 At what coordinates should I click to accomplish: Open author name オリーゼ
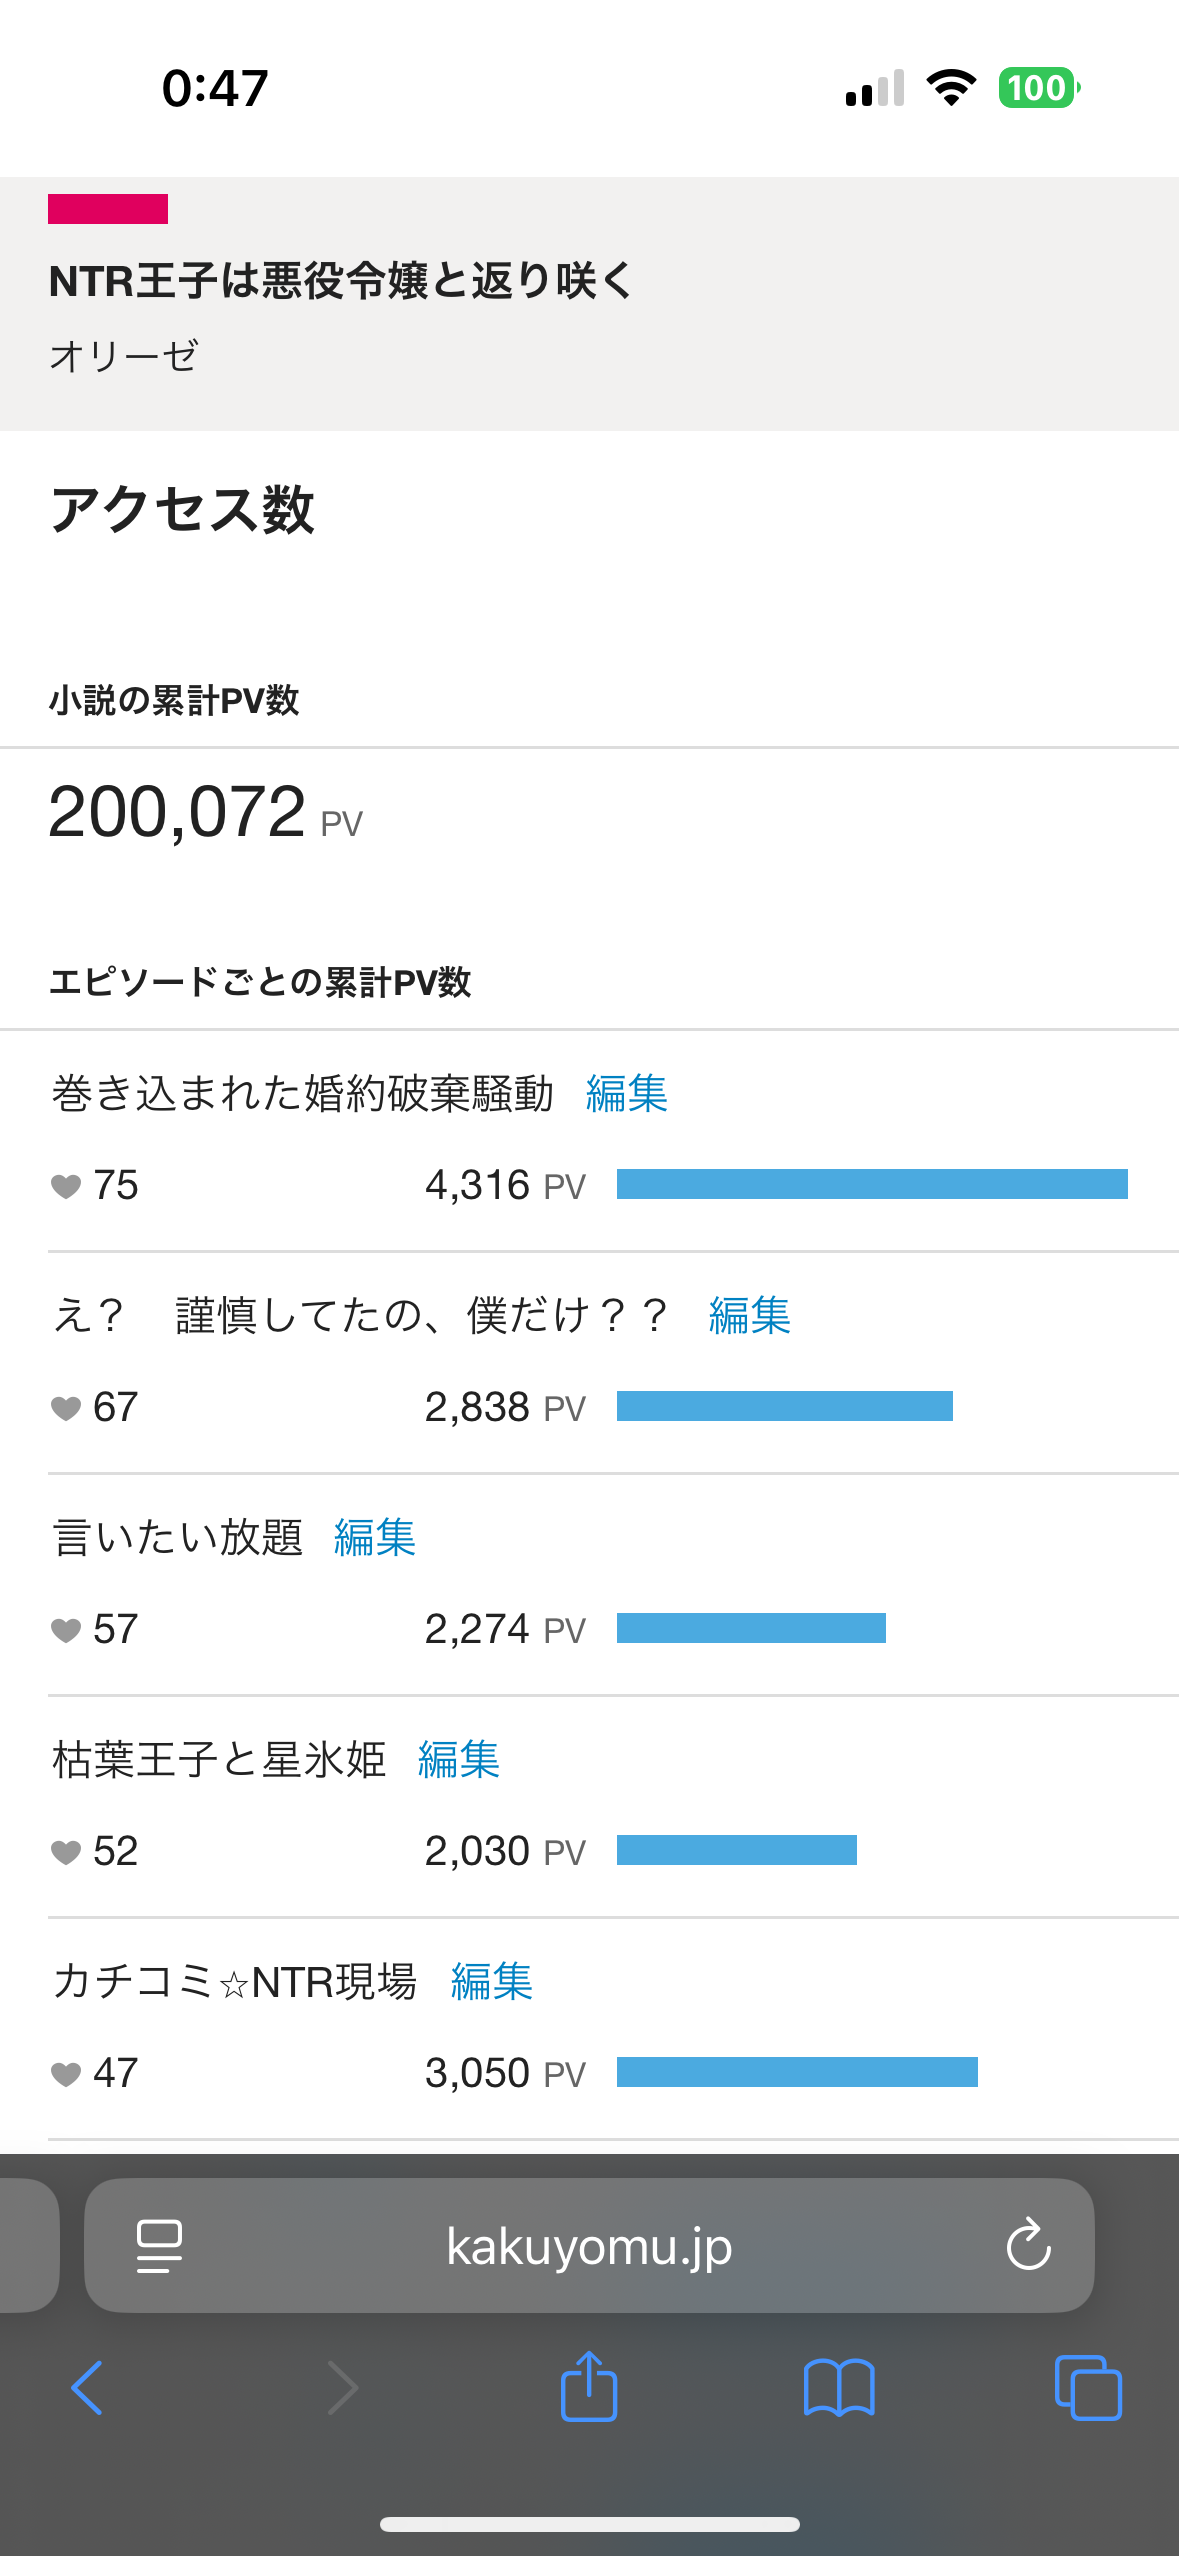point(124,356)
